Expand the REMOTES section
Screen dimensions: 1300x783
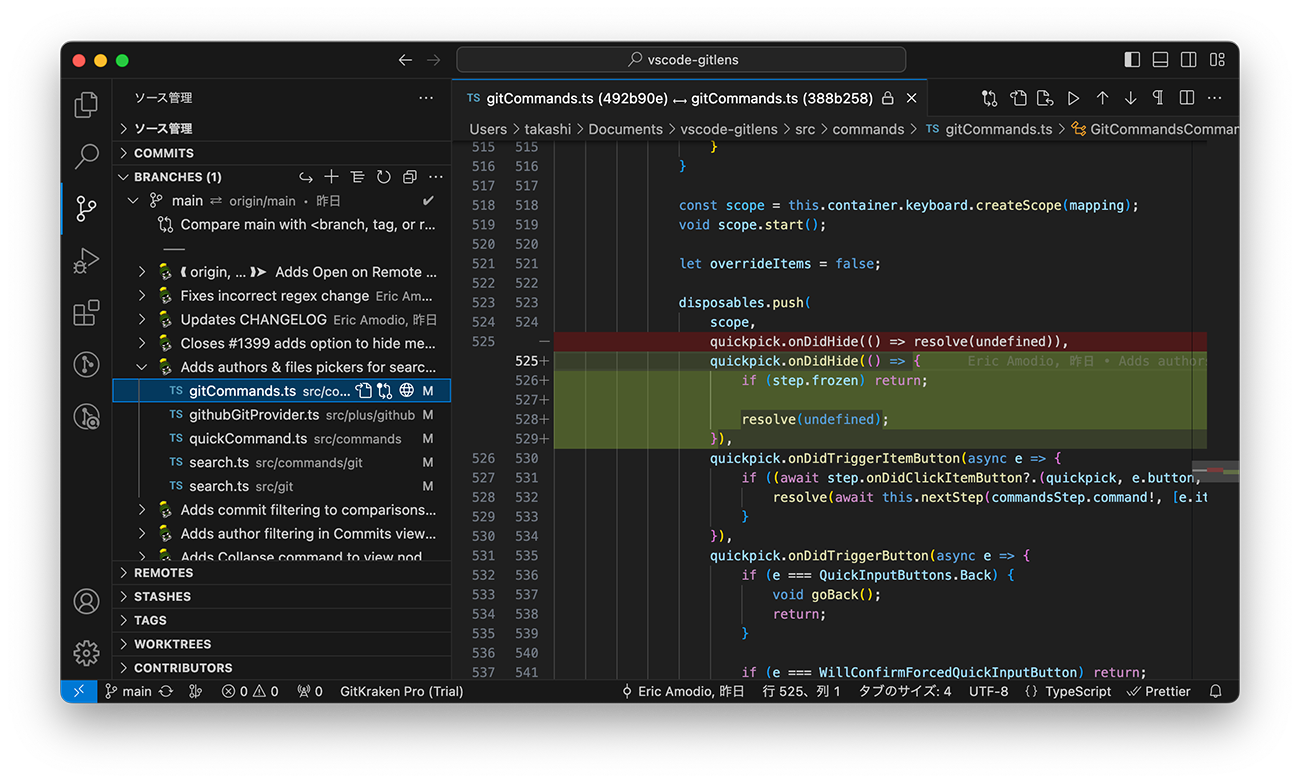tap(165, 572)
